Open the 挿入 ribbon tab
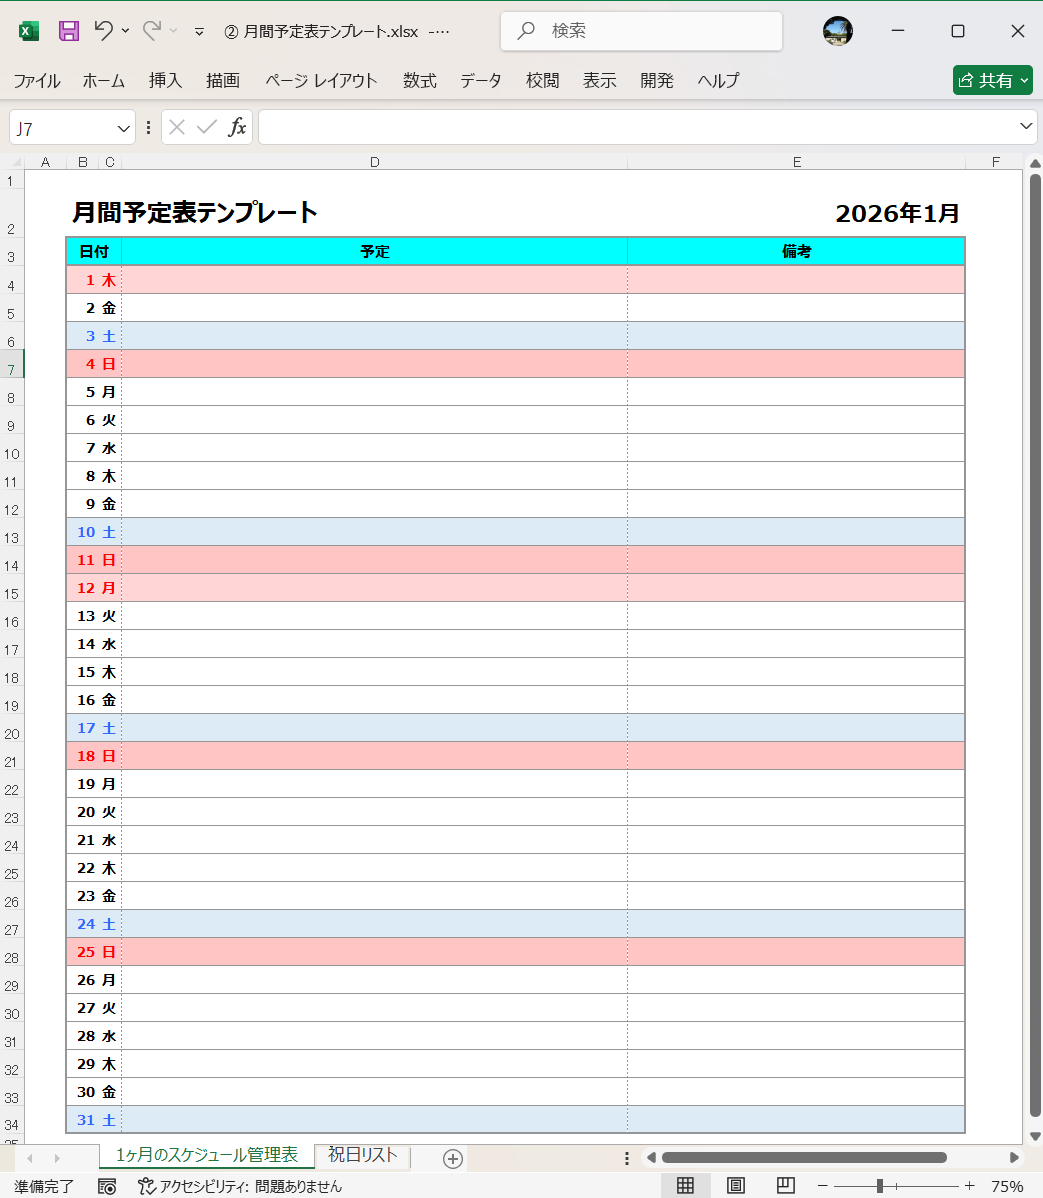 [x=165, y=81]
